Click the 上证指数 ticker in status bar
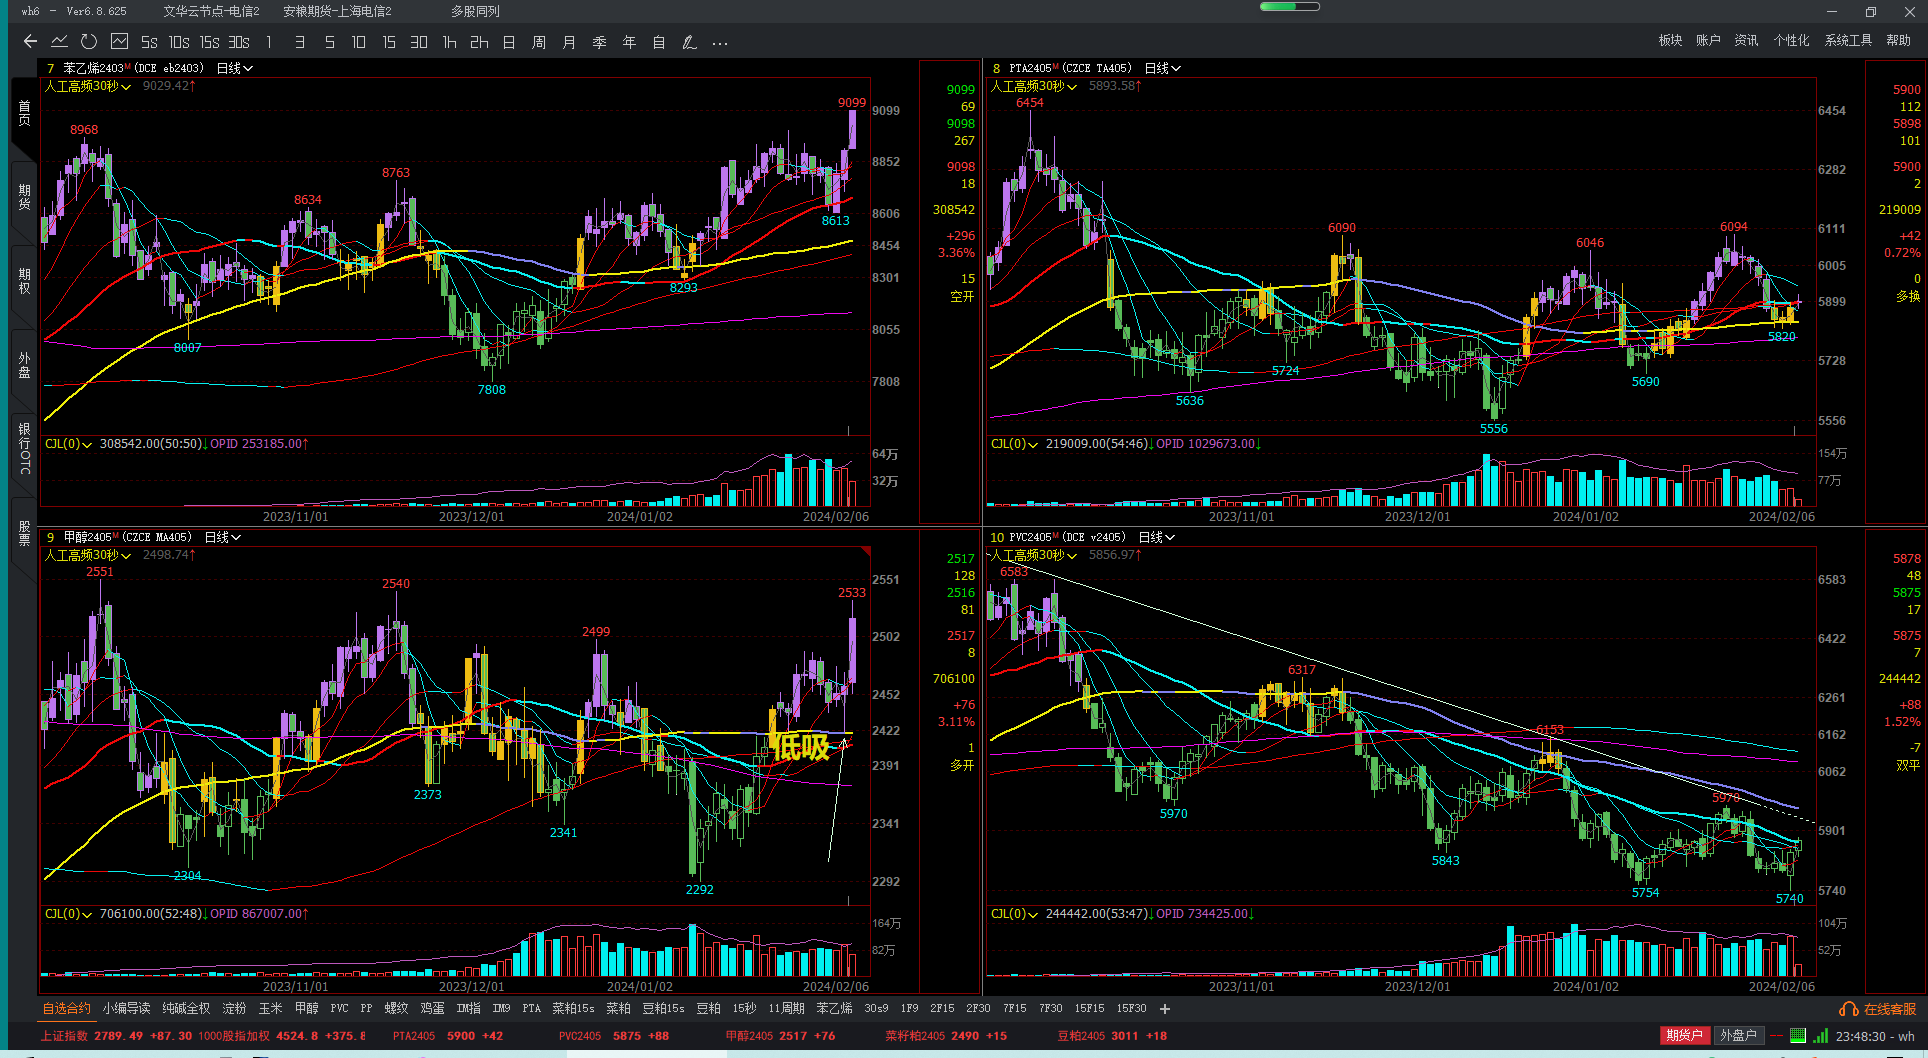 click(x=116, y=1036)
